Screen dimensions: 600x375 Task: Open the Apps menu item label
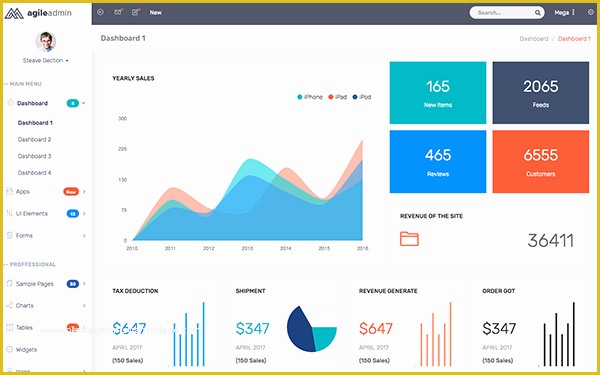[23, 191]
